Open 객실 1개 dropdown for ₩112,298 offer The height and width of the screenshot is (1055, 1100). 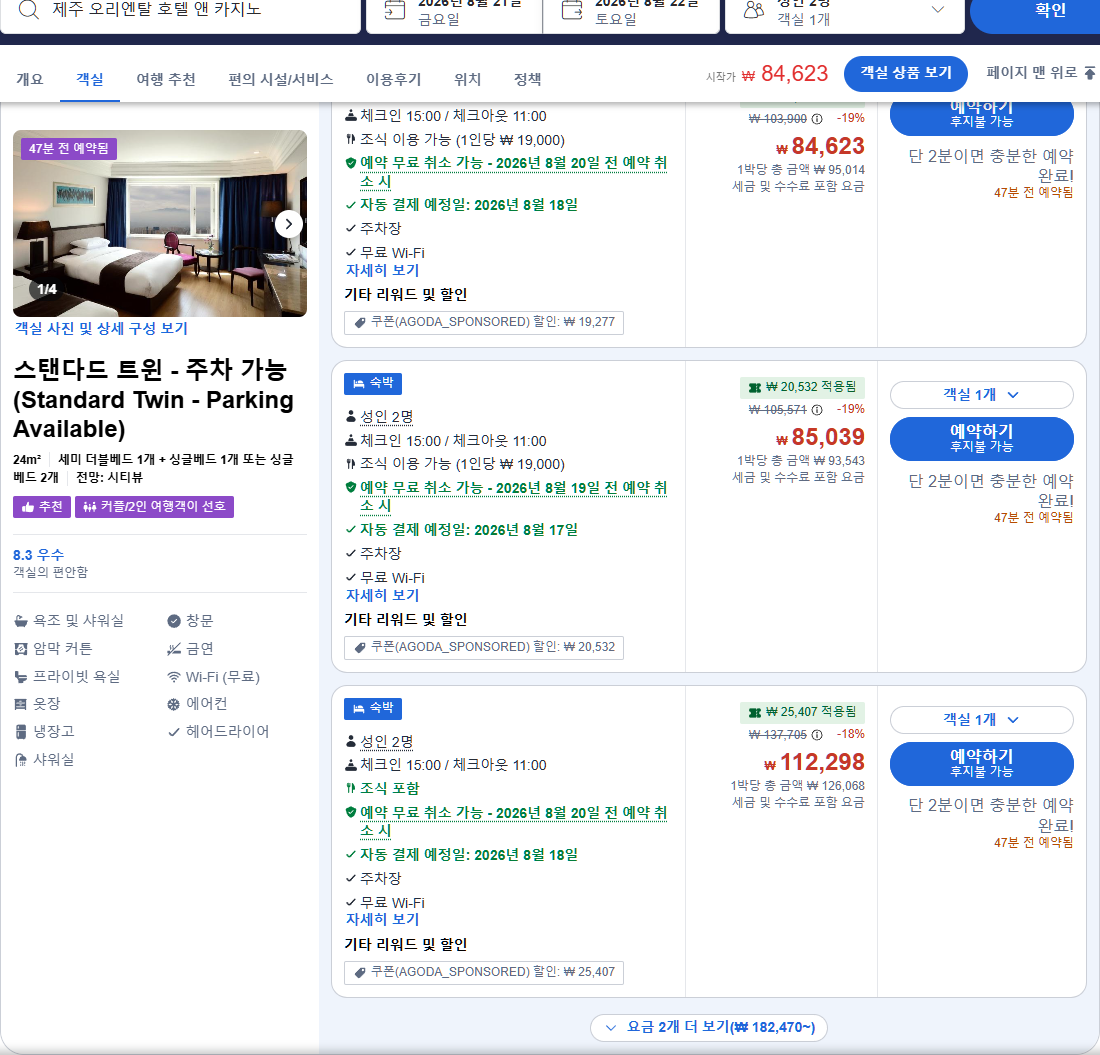tap(981, 720)
